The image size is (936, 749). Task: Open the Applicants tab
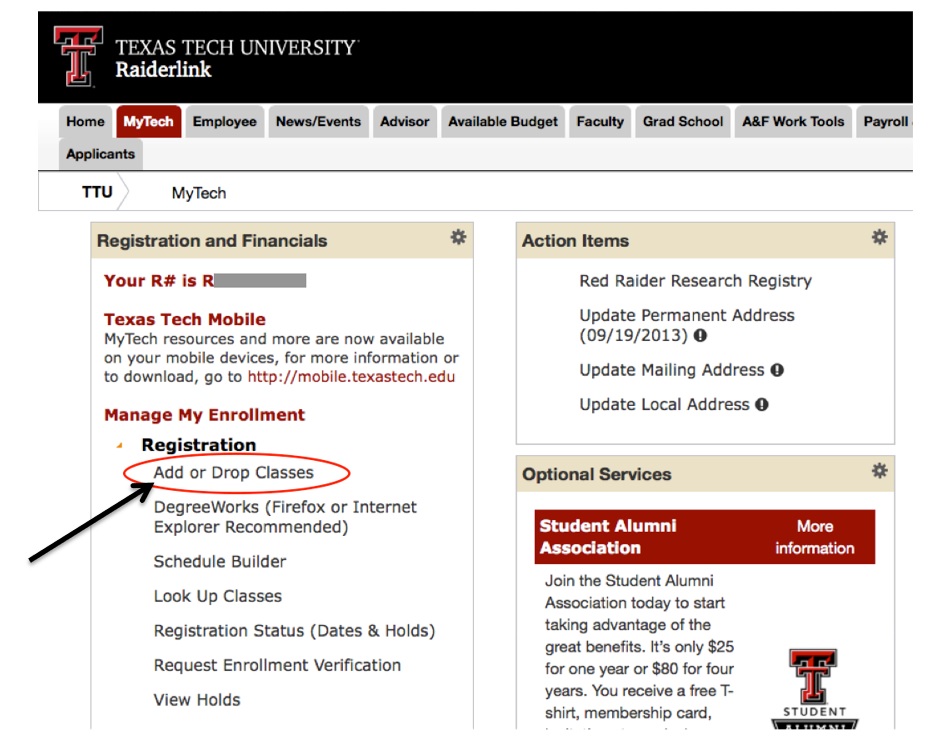[100, 154]
